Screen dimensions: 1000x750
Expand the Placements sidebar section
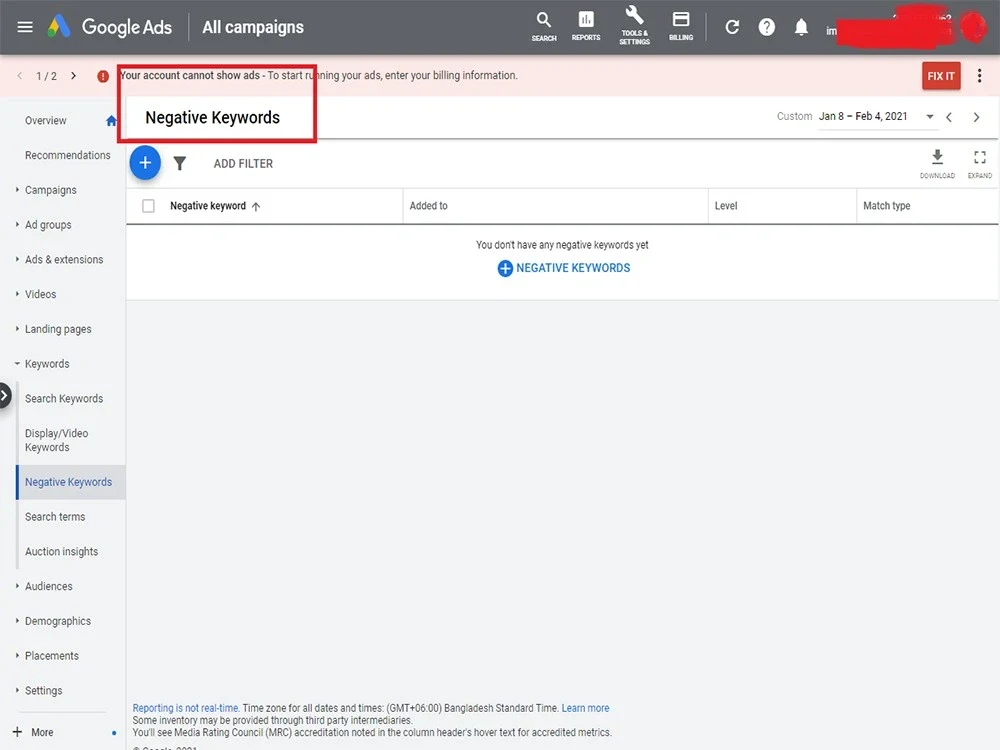pyautogui.click(x=17, y=655)
